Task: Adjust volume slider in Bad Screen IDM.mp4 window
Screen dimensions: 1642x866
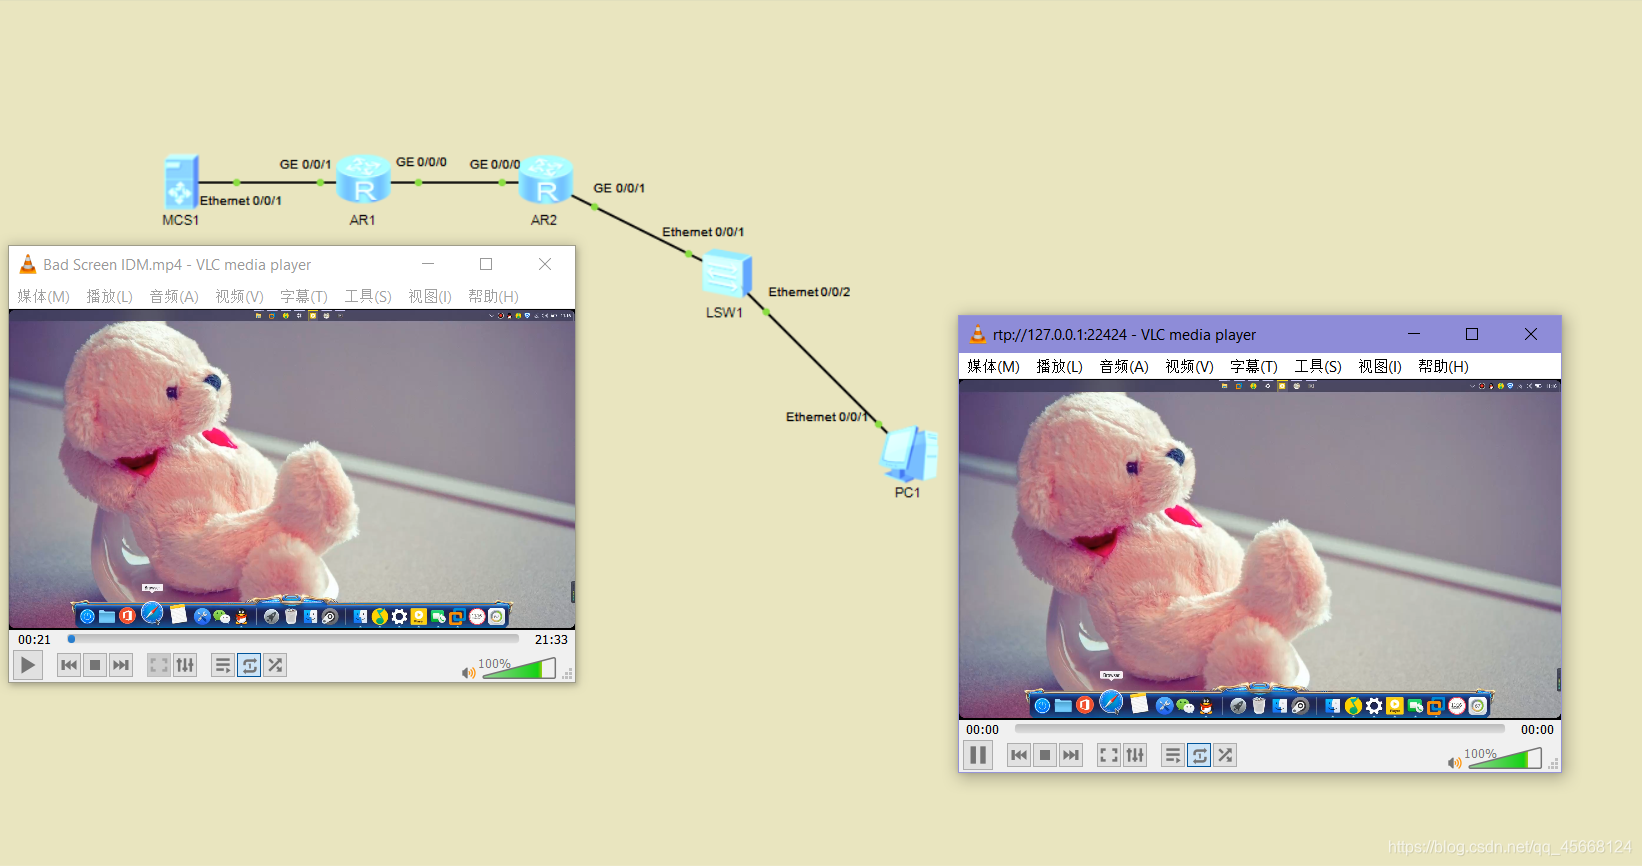Action: point(518,669)
